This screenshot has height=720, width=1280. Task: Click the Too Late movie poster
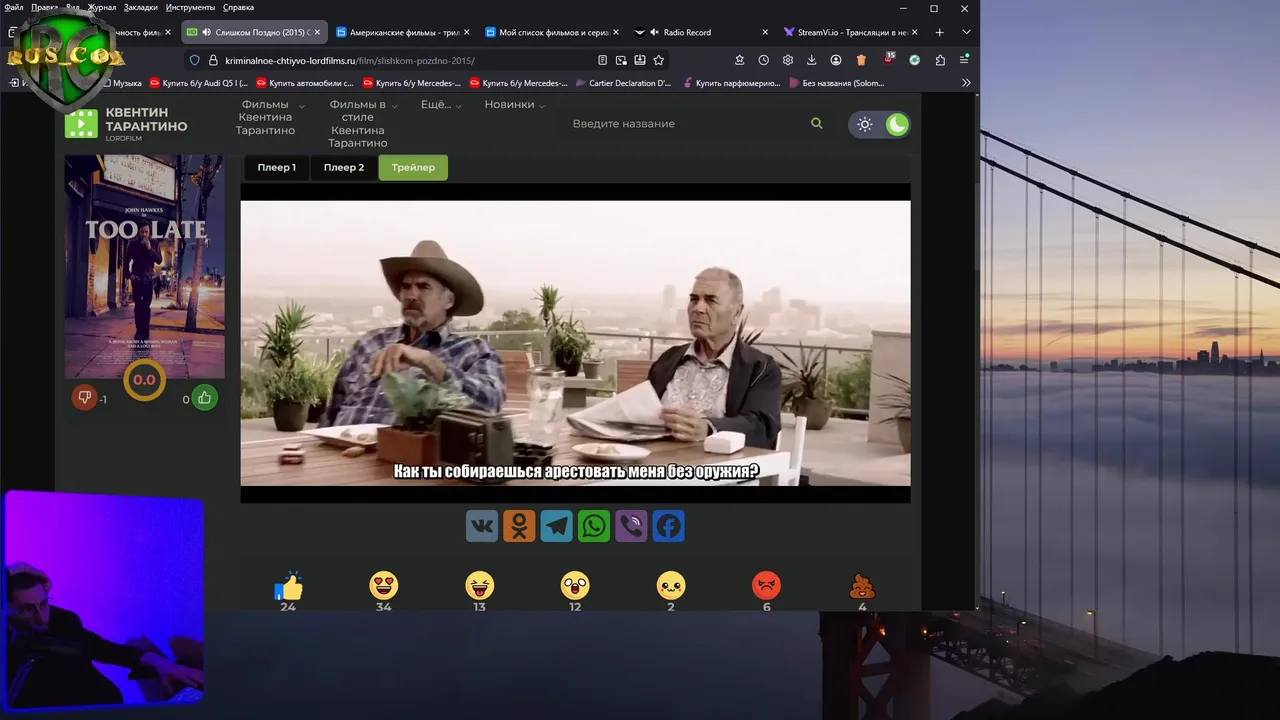(145, 267)
